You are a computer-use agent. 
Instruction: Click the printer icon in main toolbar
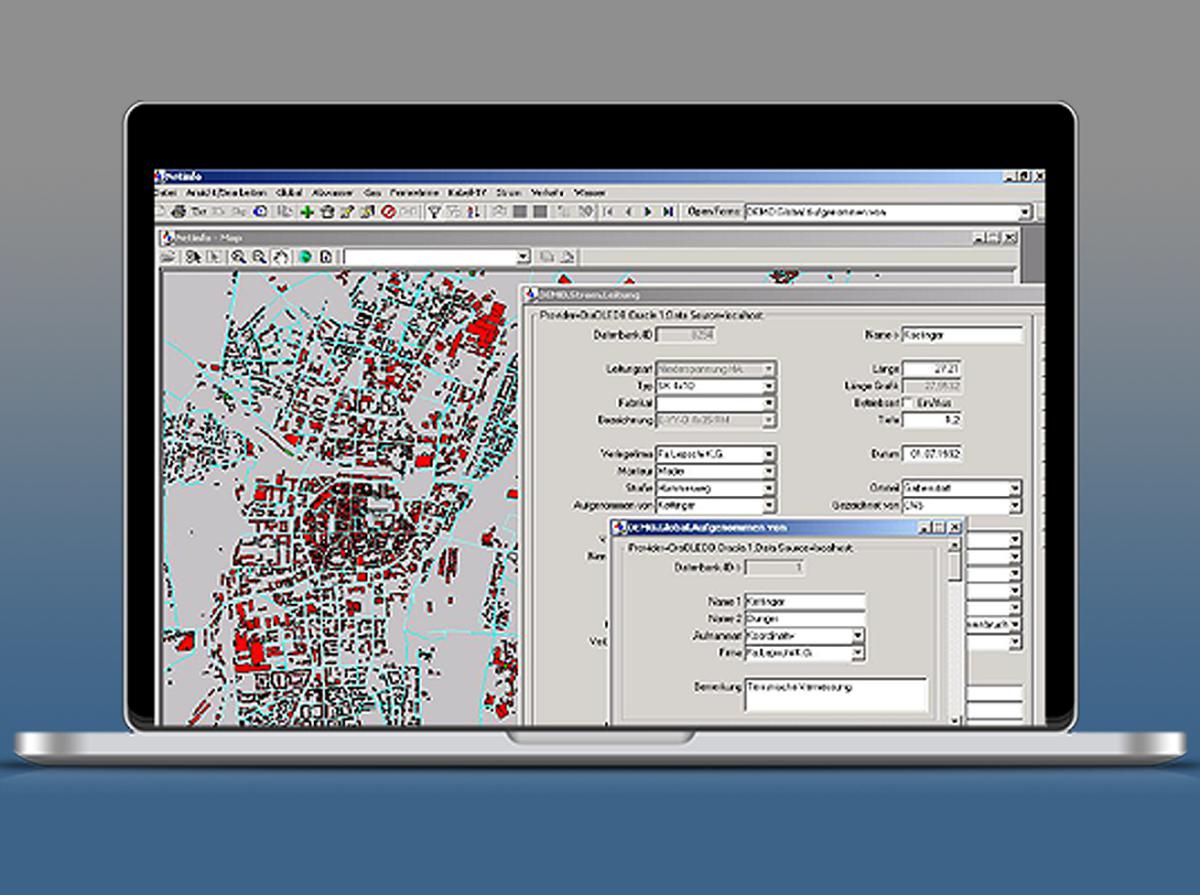pos(179,212)
